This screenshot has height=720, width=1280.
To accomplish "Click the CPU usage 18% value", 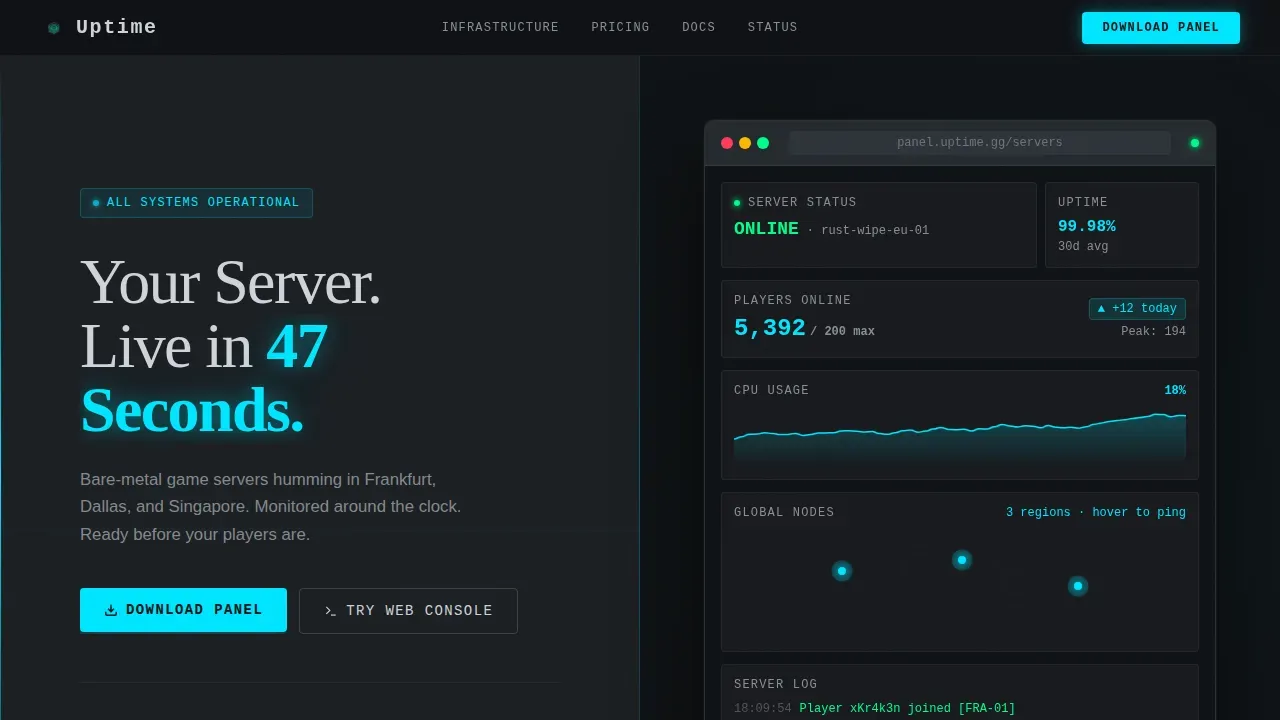I will [x=1175, y=391].
